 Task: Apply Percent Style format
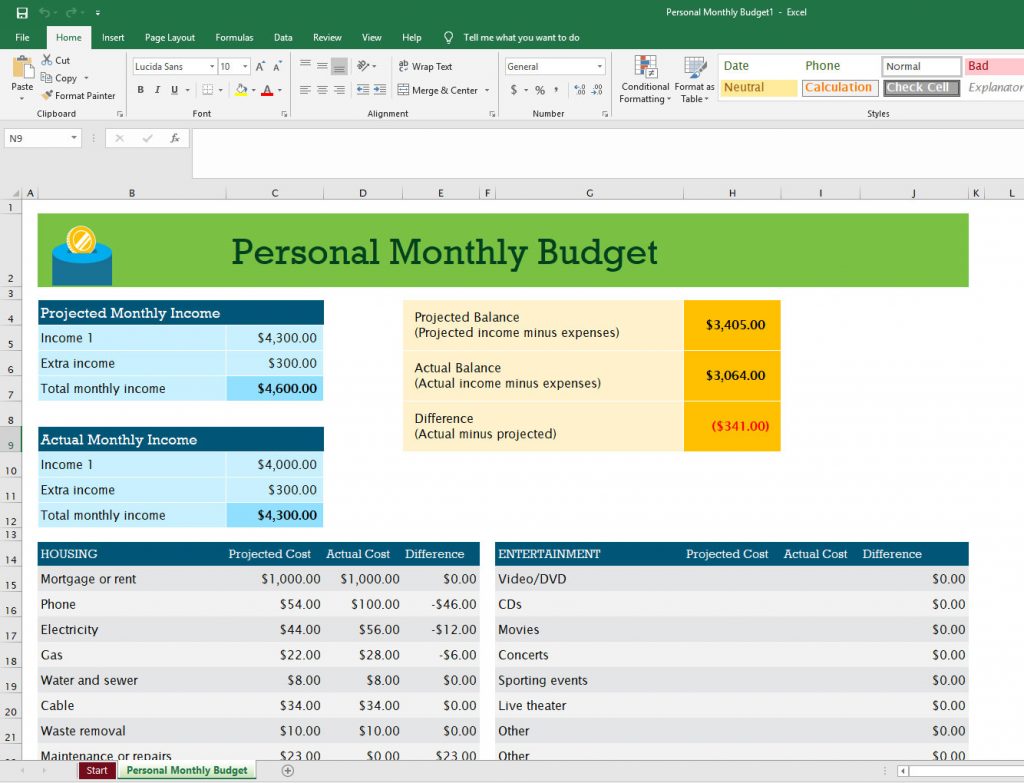pos(540,90)
